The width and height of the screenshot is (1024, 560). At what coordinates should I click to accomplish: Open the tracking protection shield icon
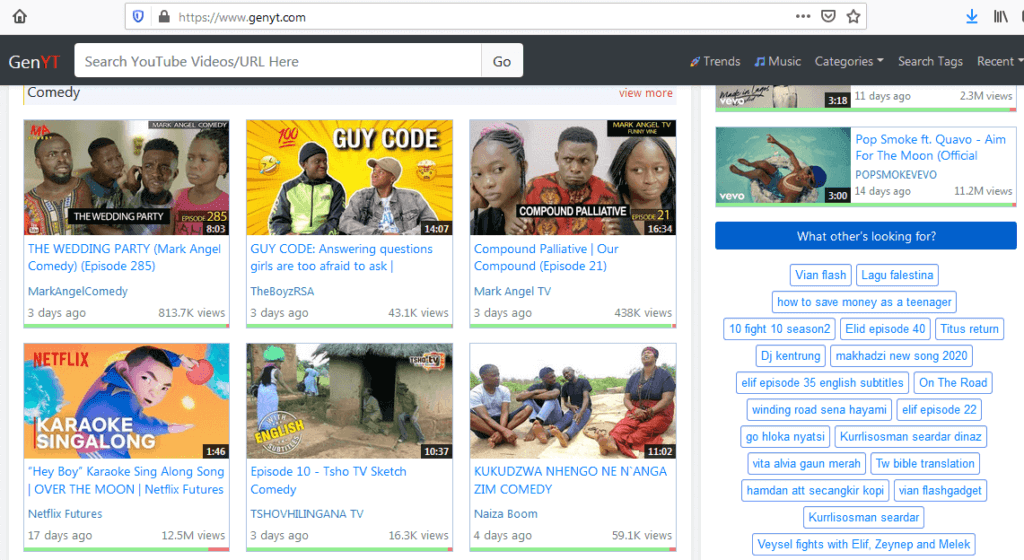point(138,16)
